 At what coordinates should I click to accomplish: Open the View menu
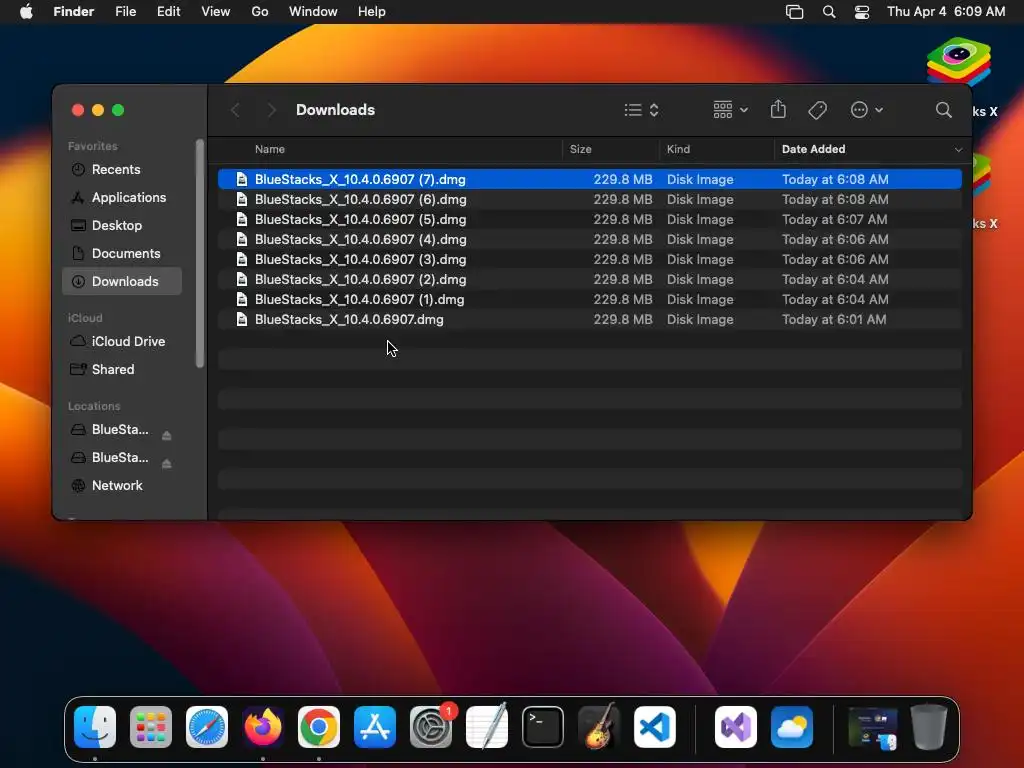coord(216,12)
